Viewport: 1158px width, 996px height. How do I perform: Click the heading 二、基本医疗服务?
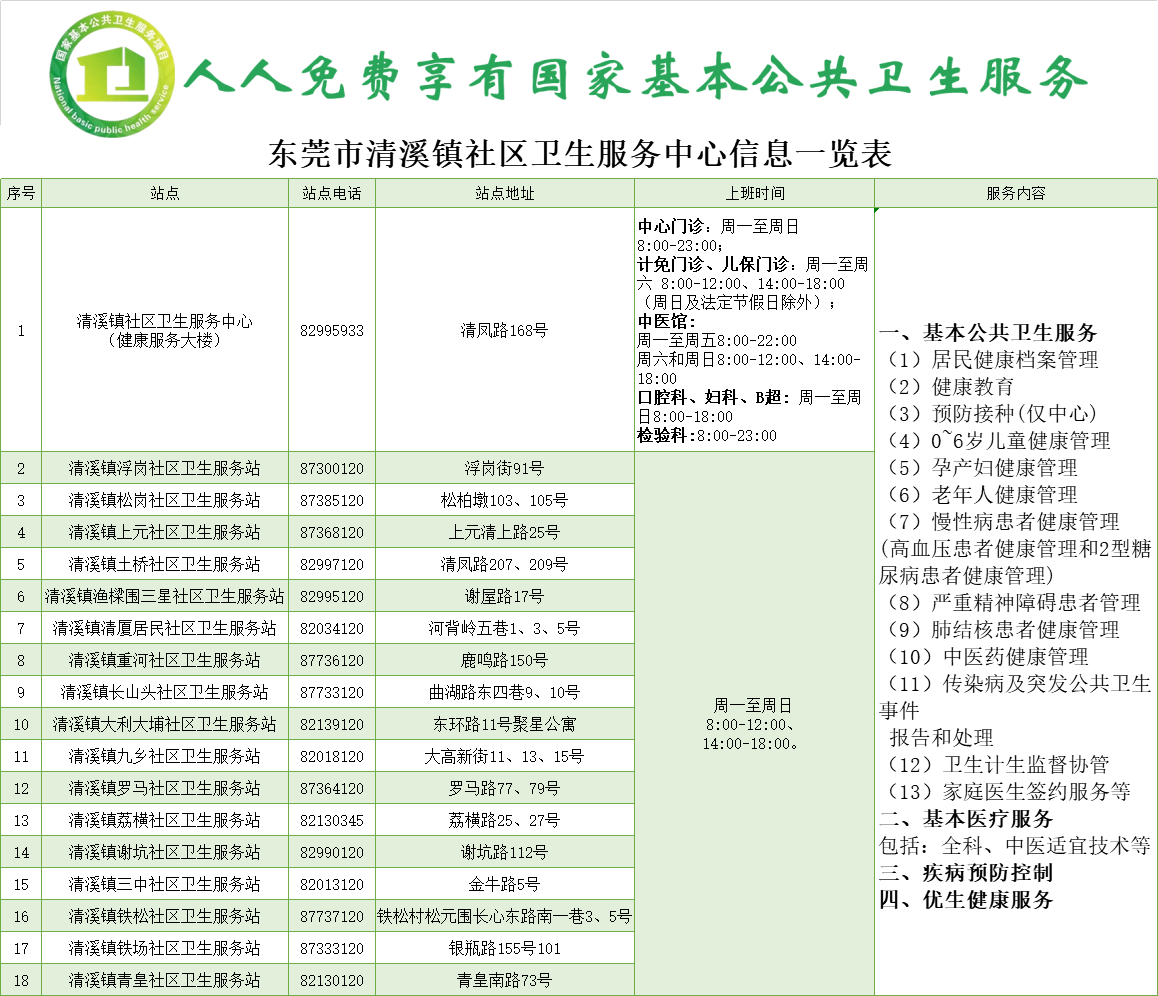(966, 819)
